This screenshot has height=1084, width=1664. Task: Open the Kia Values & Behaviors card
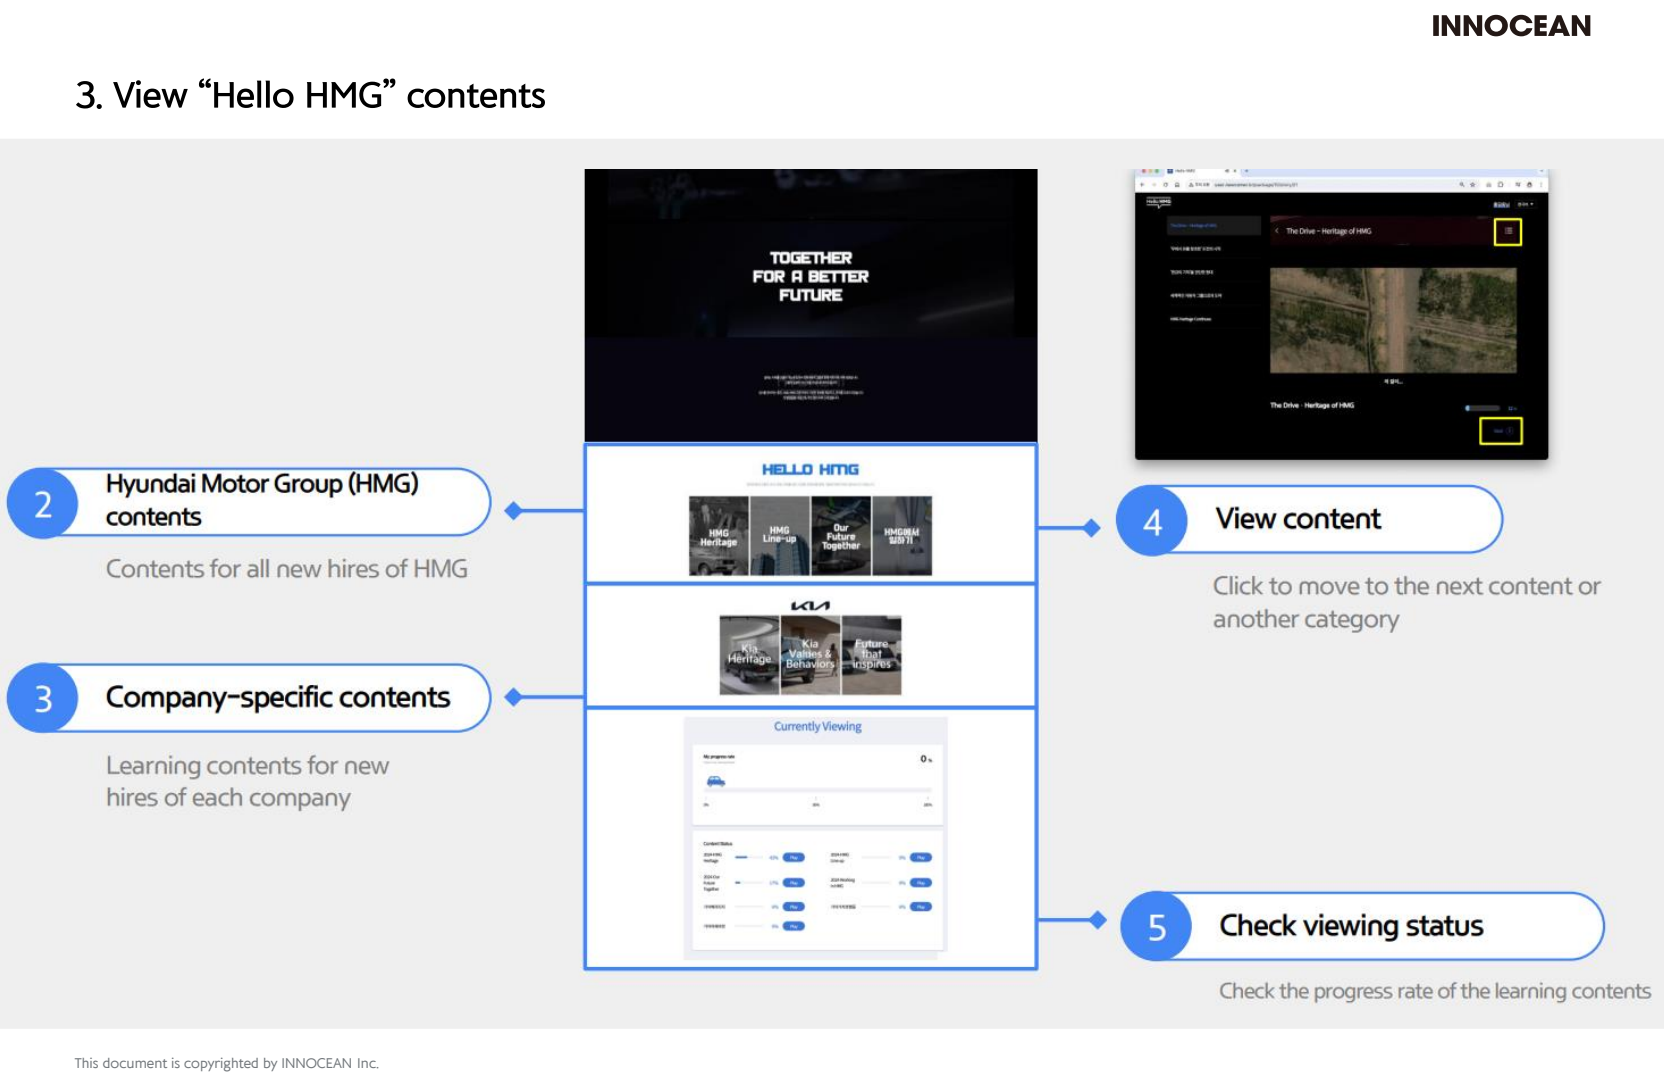810,655
